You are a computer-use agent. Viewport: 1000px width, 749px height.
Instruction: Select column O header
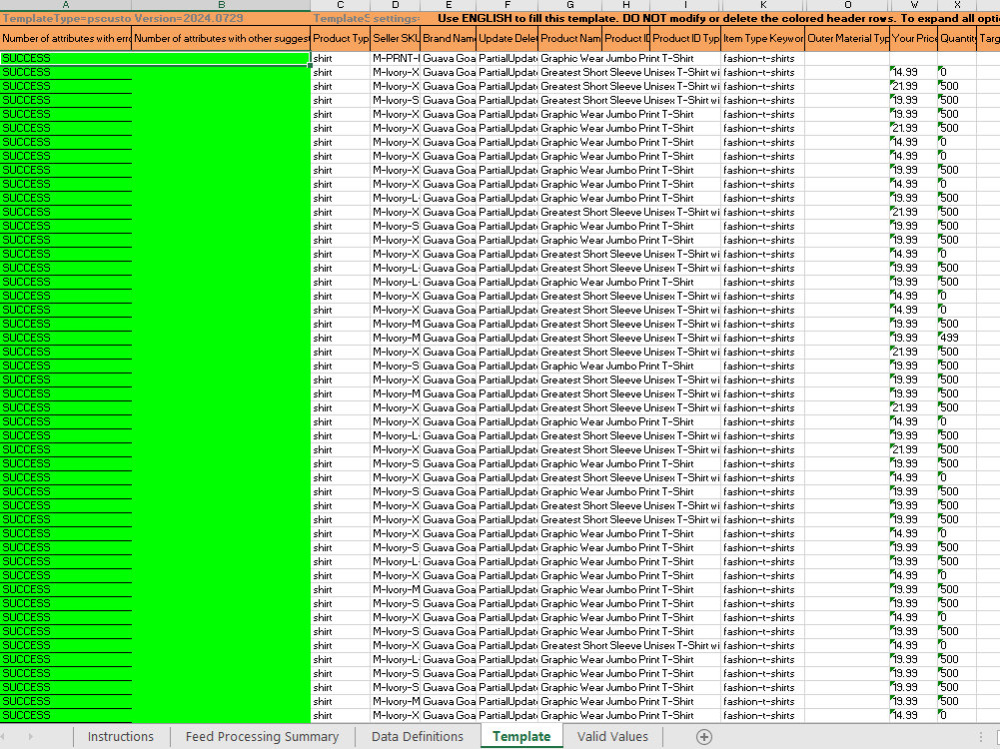pos(847,5)
